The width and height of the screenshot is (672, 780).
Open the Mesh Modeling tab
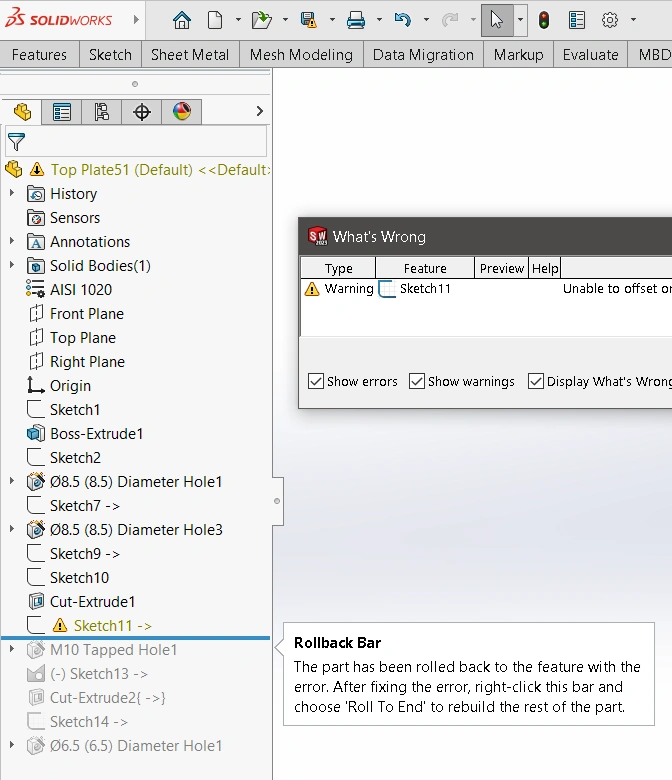point(301,54)
